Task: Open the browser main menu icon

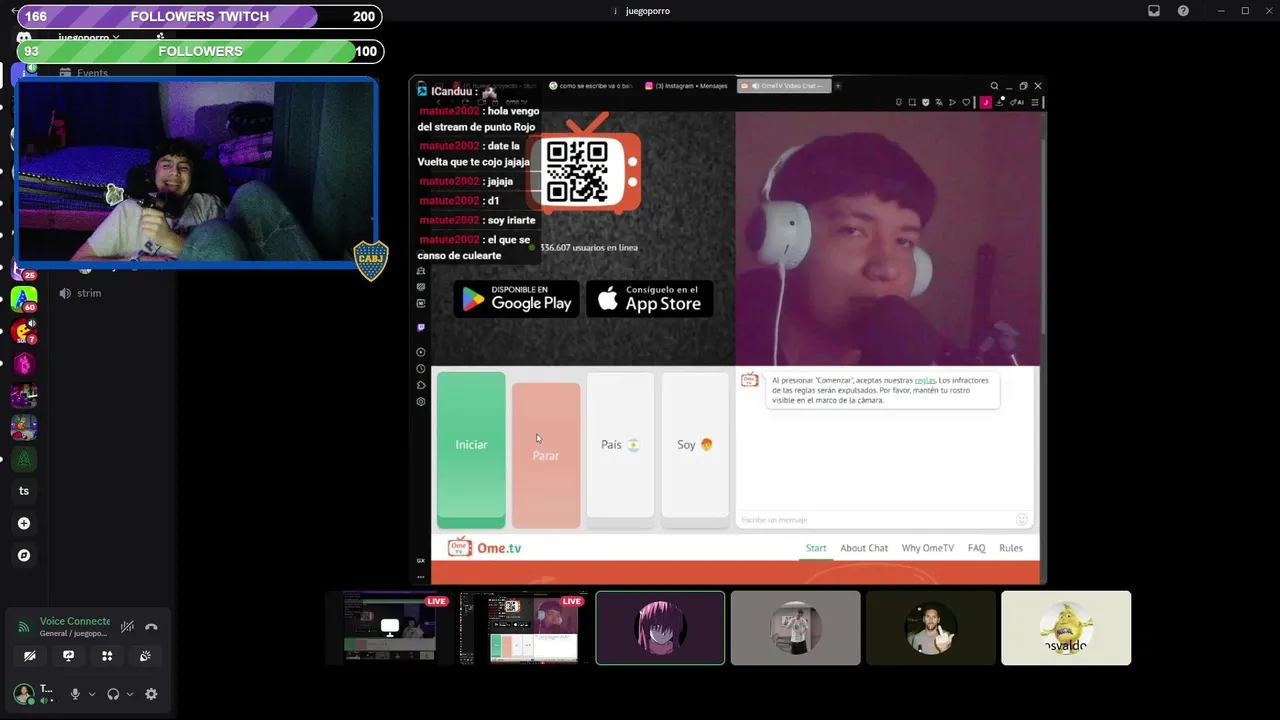Action: click(x=1035, y=102)
